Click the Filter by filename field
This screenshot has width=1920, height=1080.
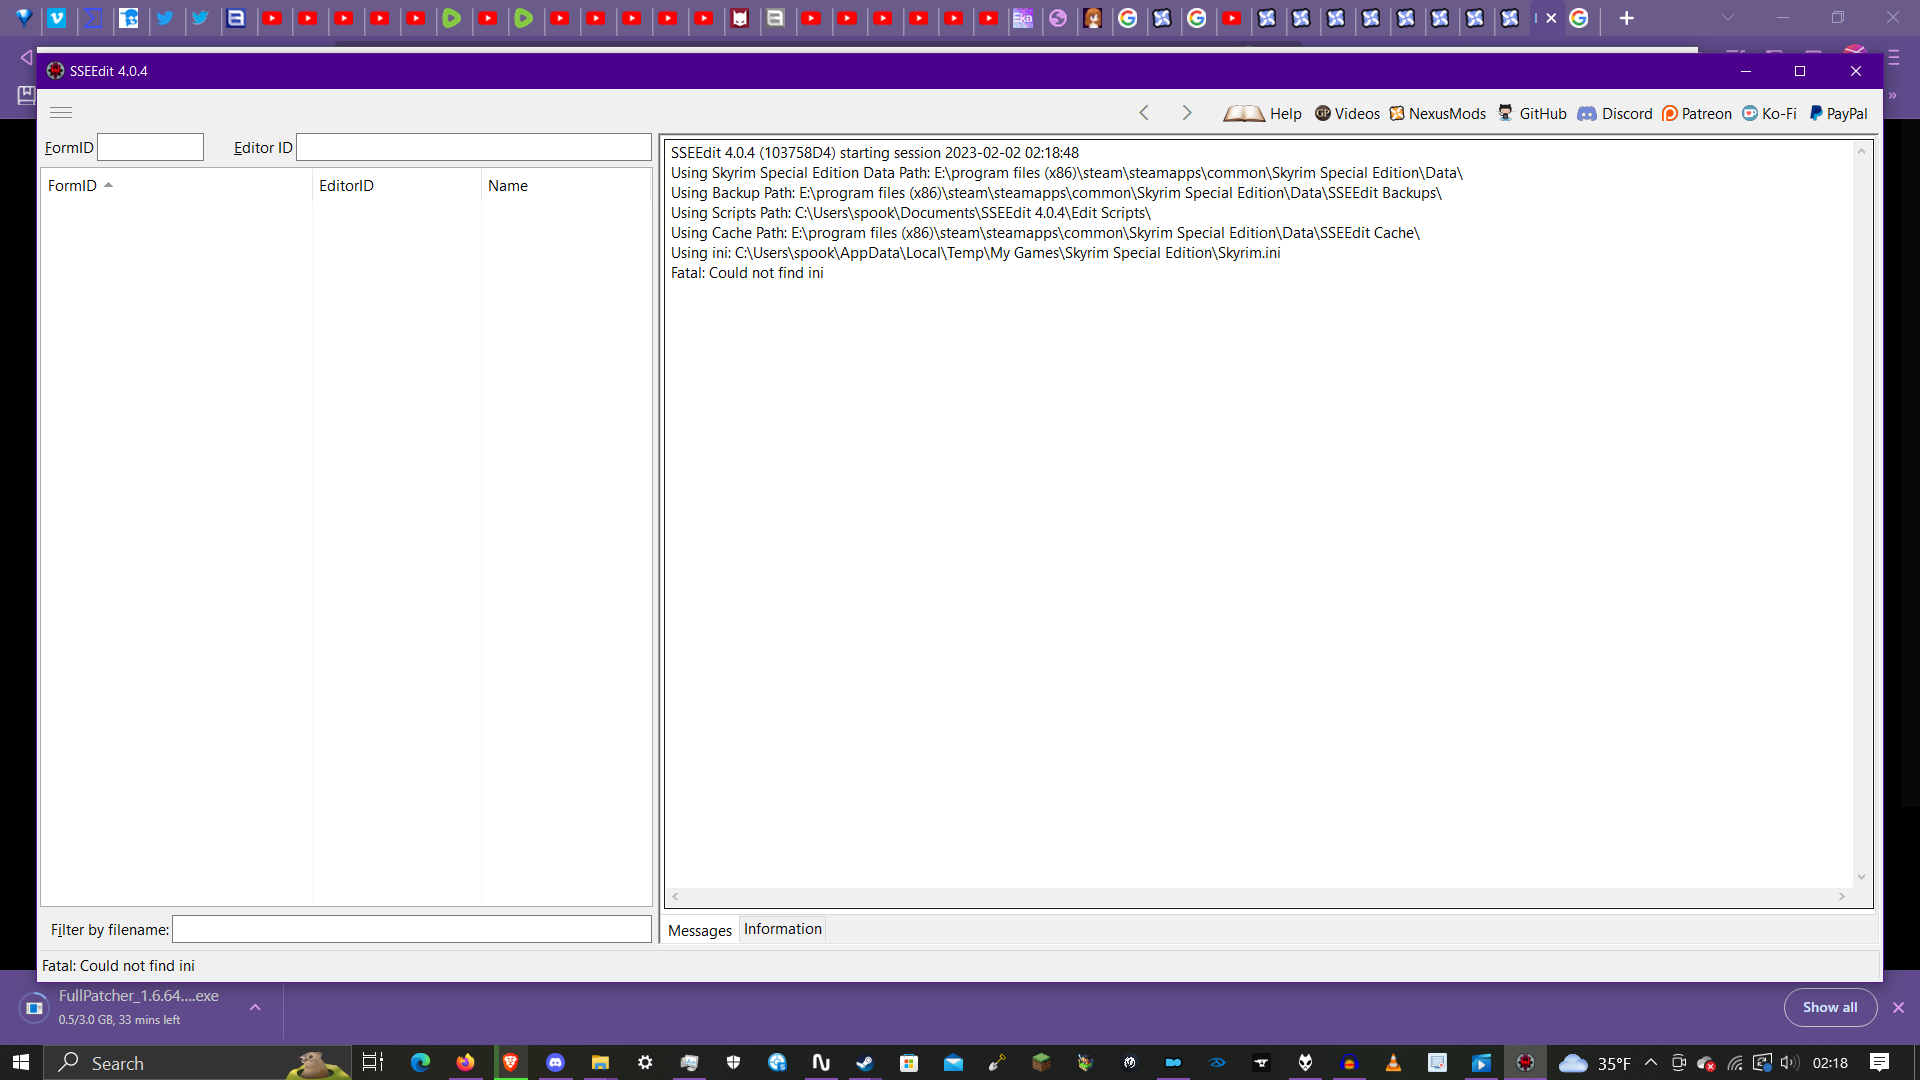(411, 929)
